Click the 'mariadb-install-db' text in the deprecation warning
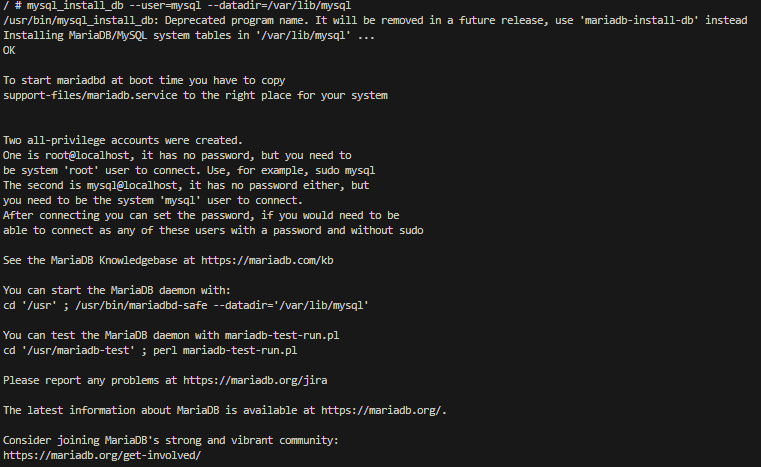761x467 pixels. (639, 20)
